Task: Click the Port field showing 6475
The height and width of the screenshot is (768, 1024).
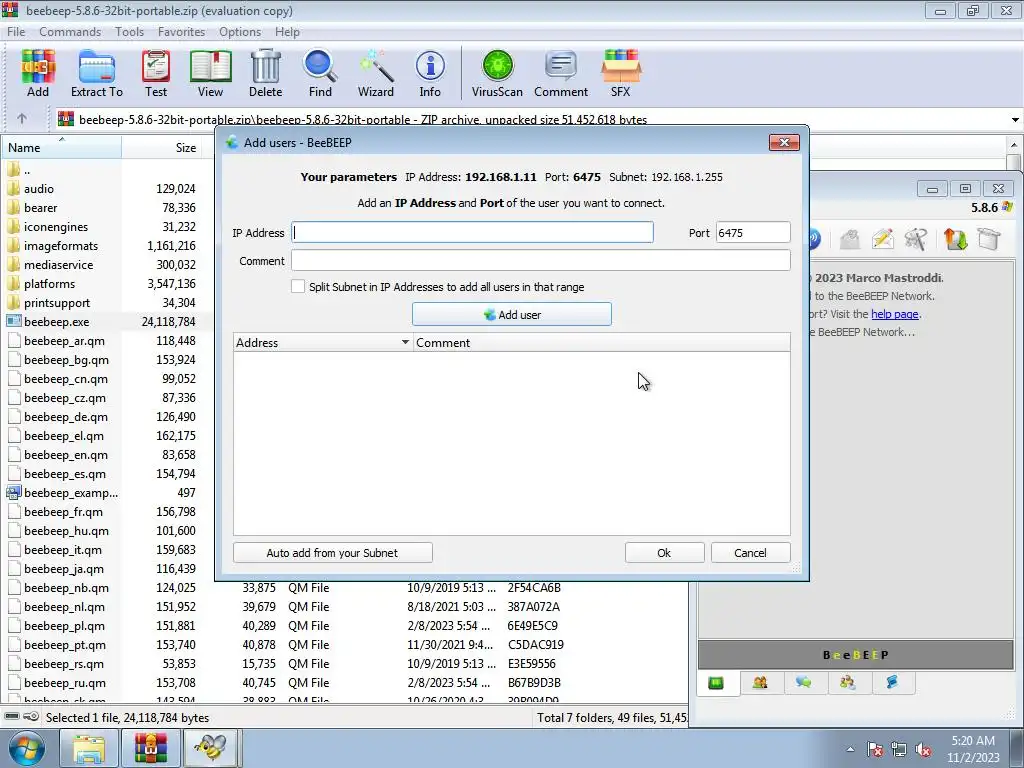Action: click(x=753, y=232)
